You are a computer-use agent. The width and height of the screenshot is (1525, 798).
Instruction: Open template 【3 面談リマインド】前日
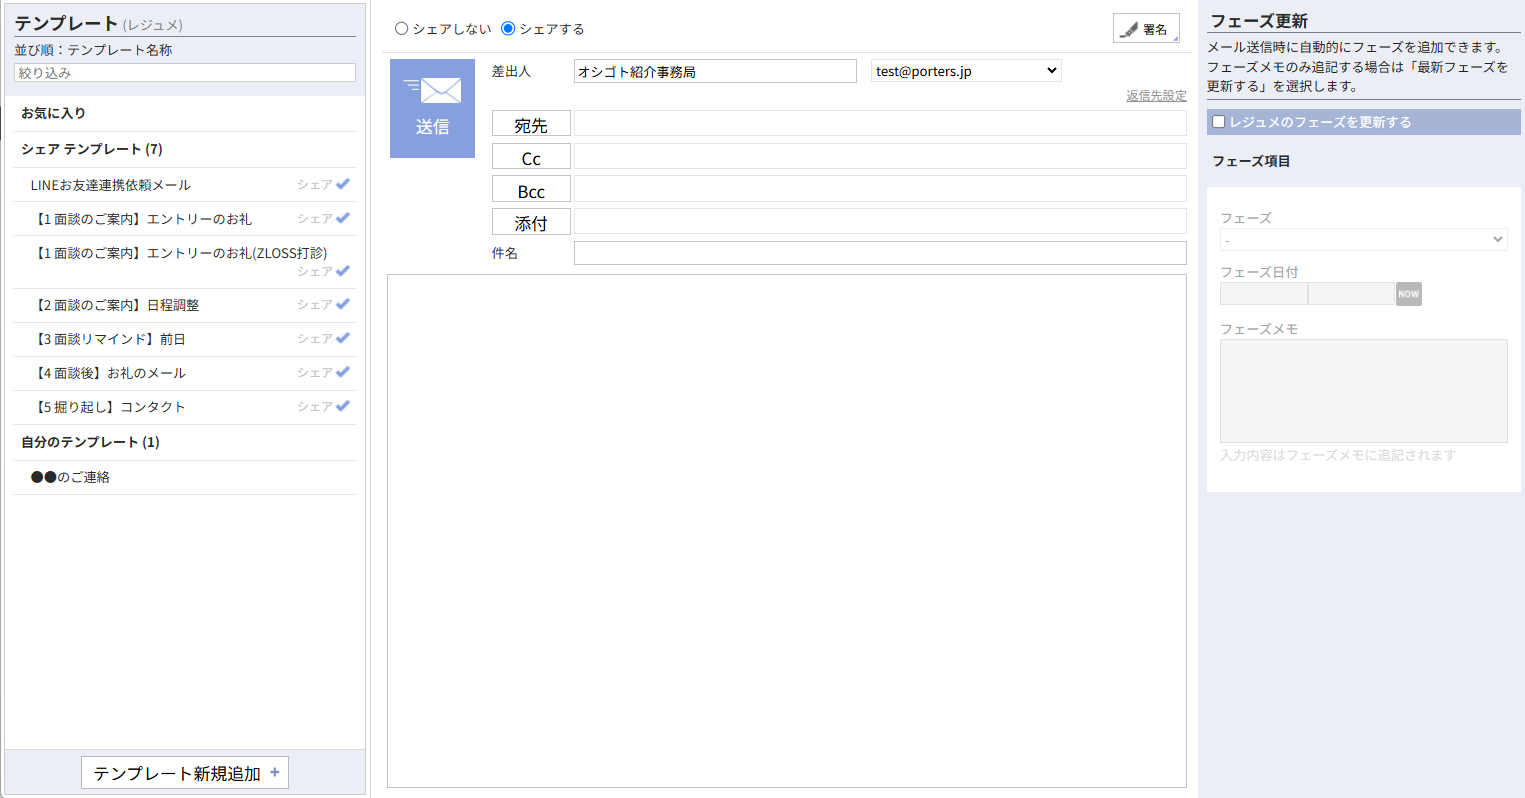point(108,339)
